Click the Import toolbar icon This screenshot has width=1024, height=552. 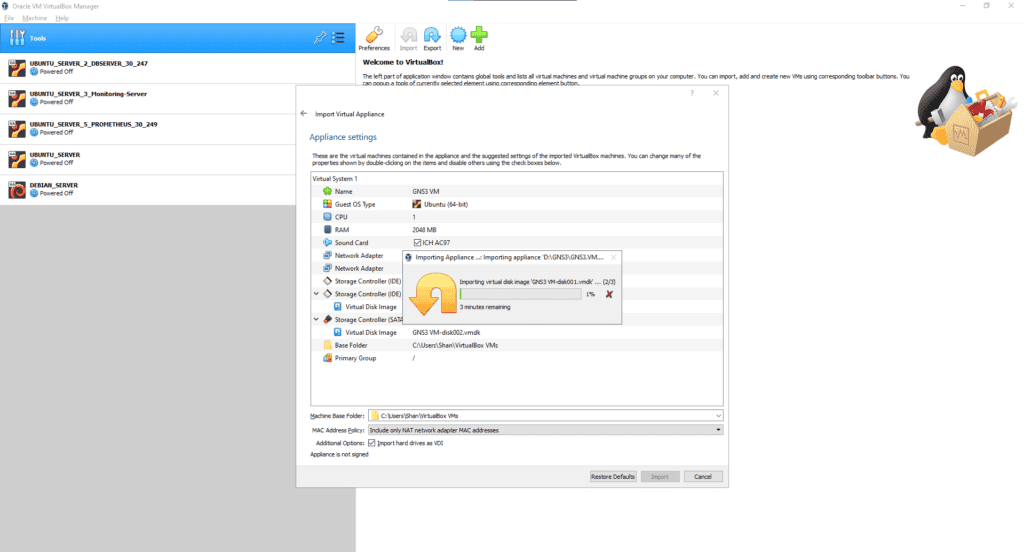[x=408, y=39]
